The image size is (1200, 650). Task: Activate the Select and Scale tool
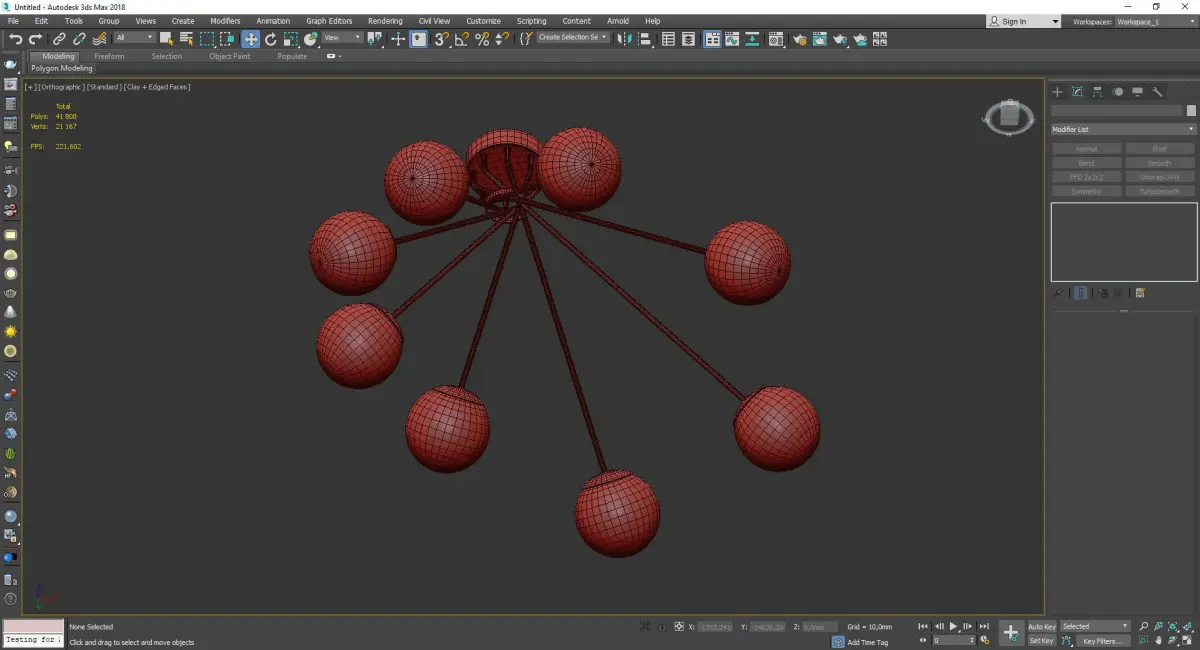[291, 39]
